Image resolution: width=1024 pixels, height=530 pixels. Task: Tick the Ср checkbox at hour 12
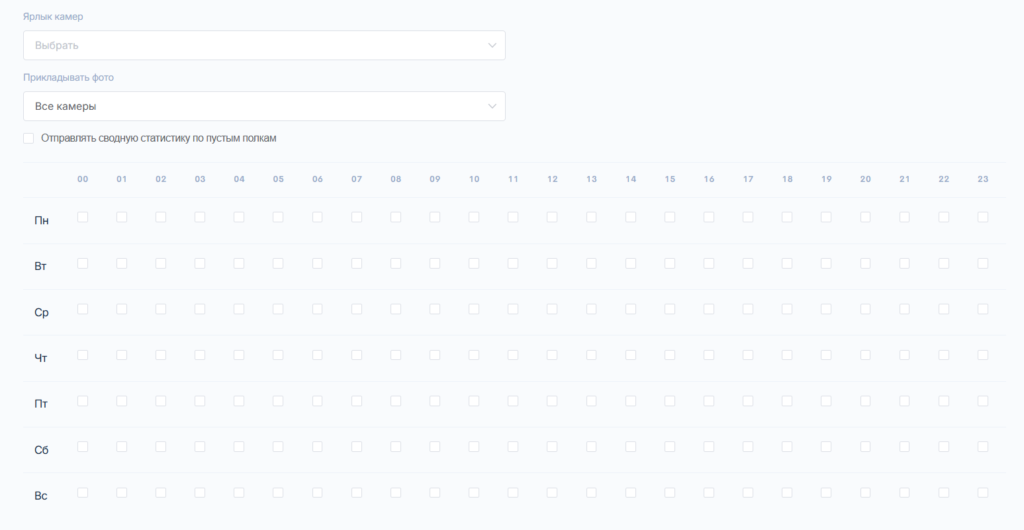click(552, 309)
